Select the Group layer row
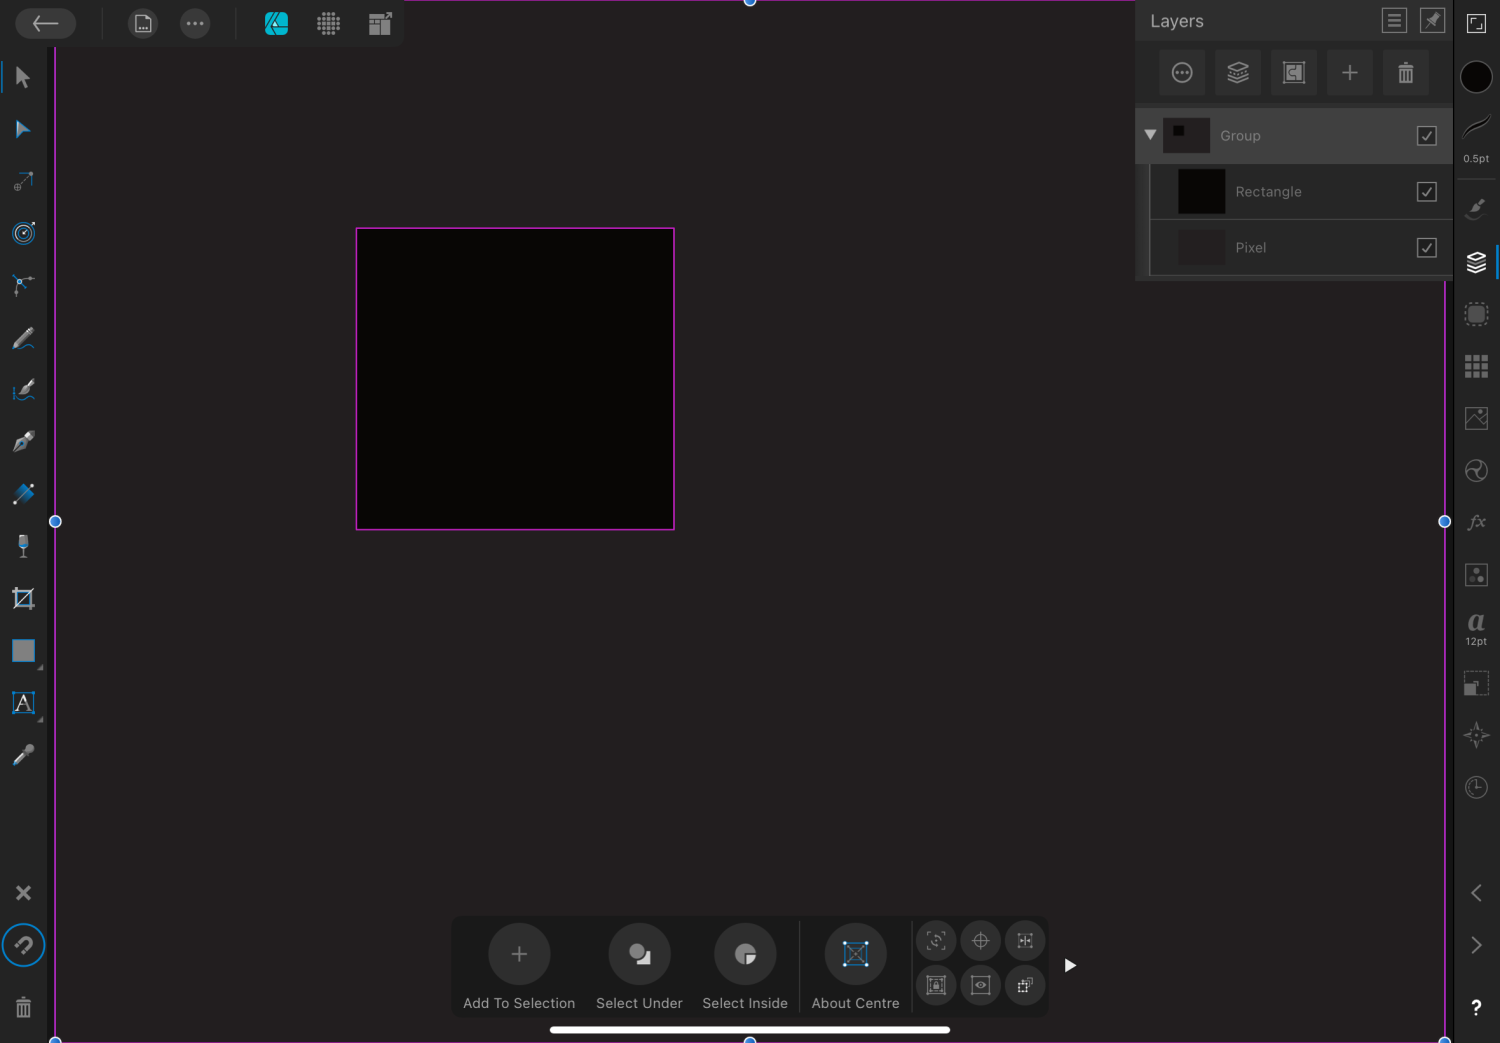 tap(1294, 135)
